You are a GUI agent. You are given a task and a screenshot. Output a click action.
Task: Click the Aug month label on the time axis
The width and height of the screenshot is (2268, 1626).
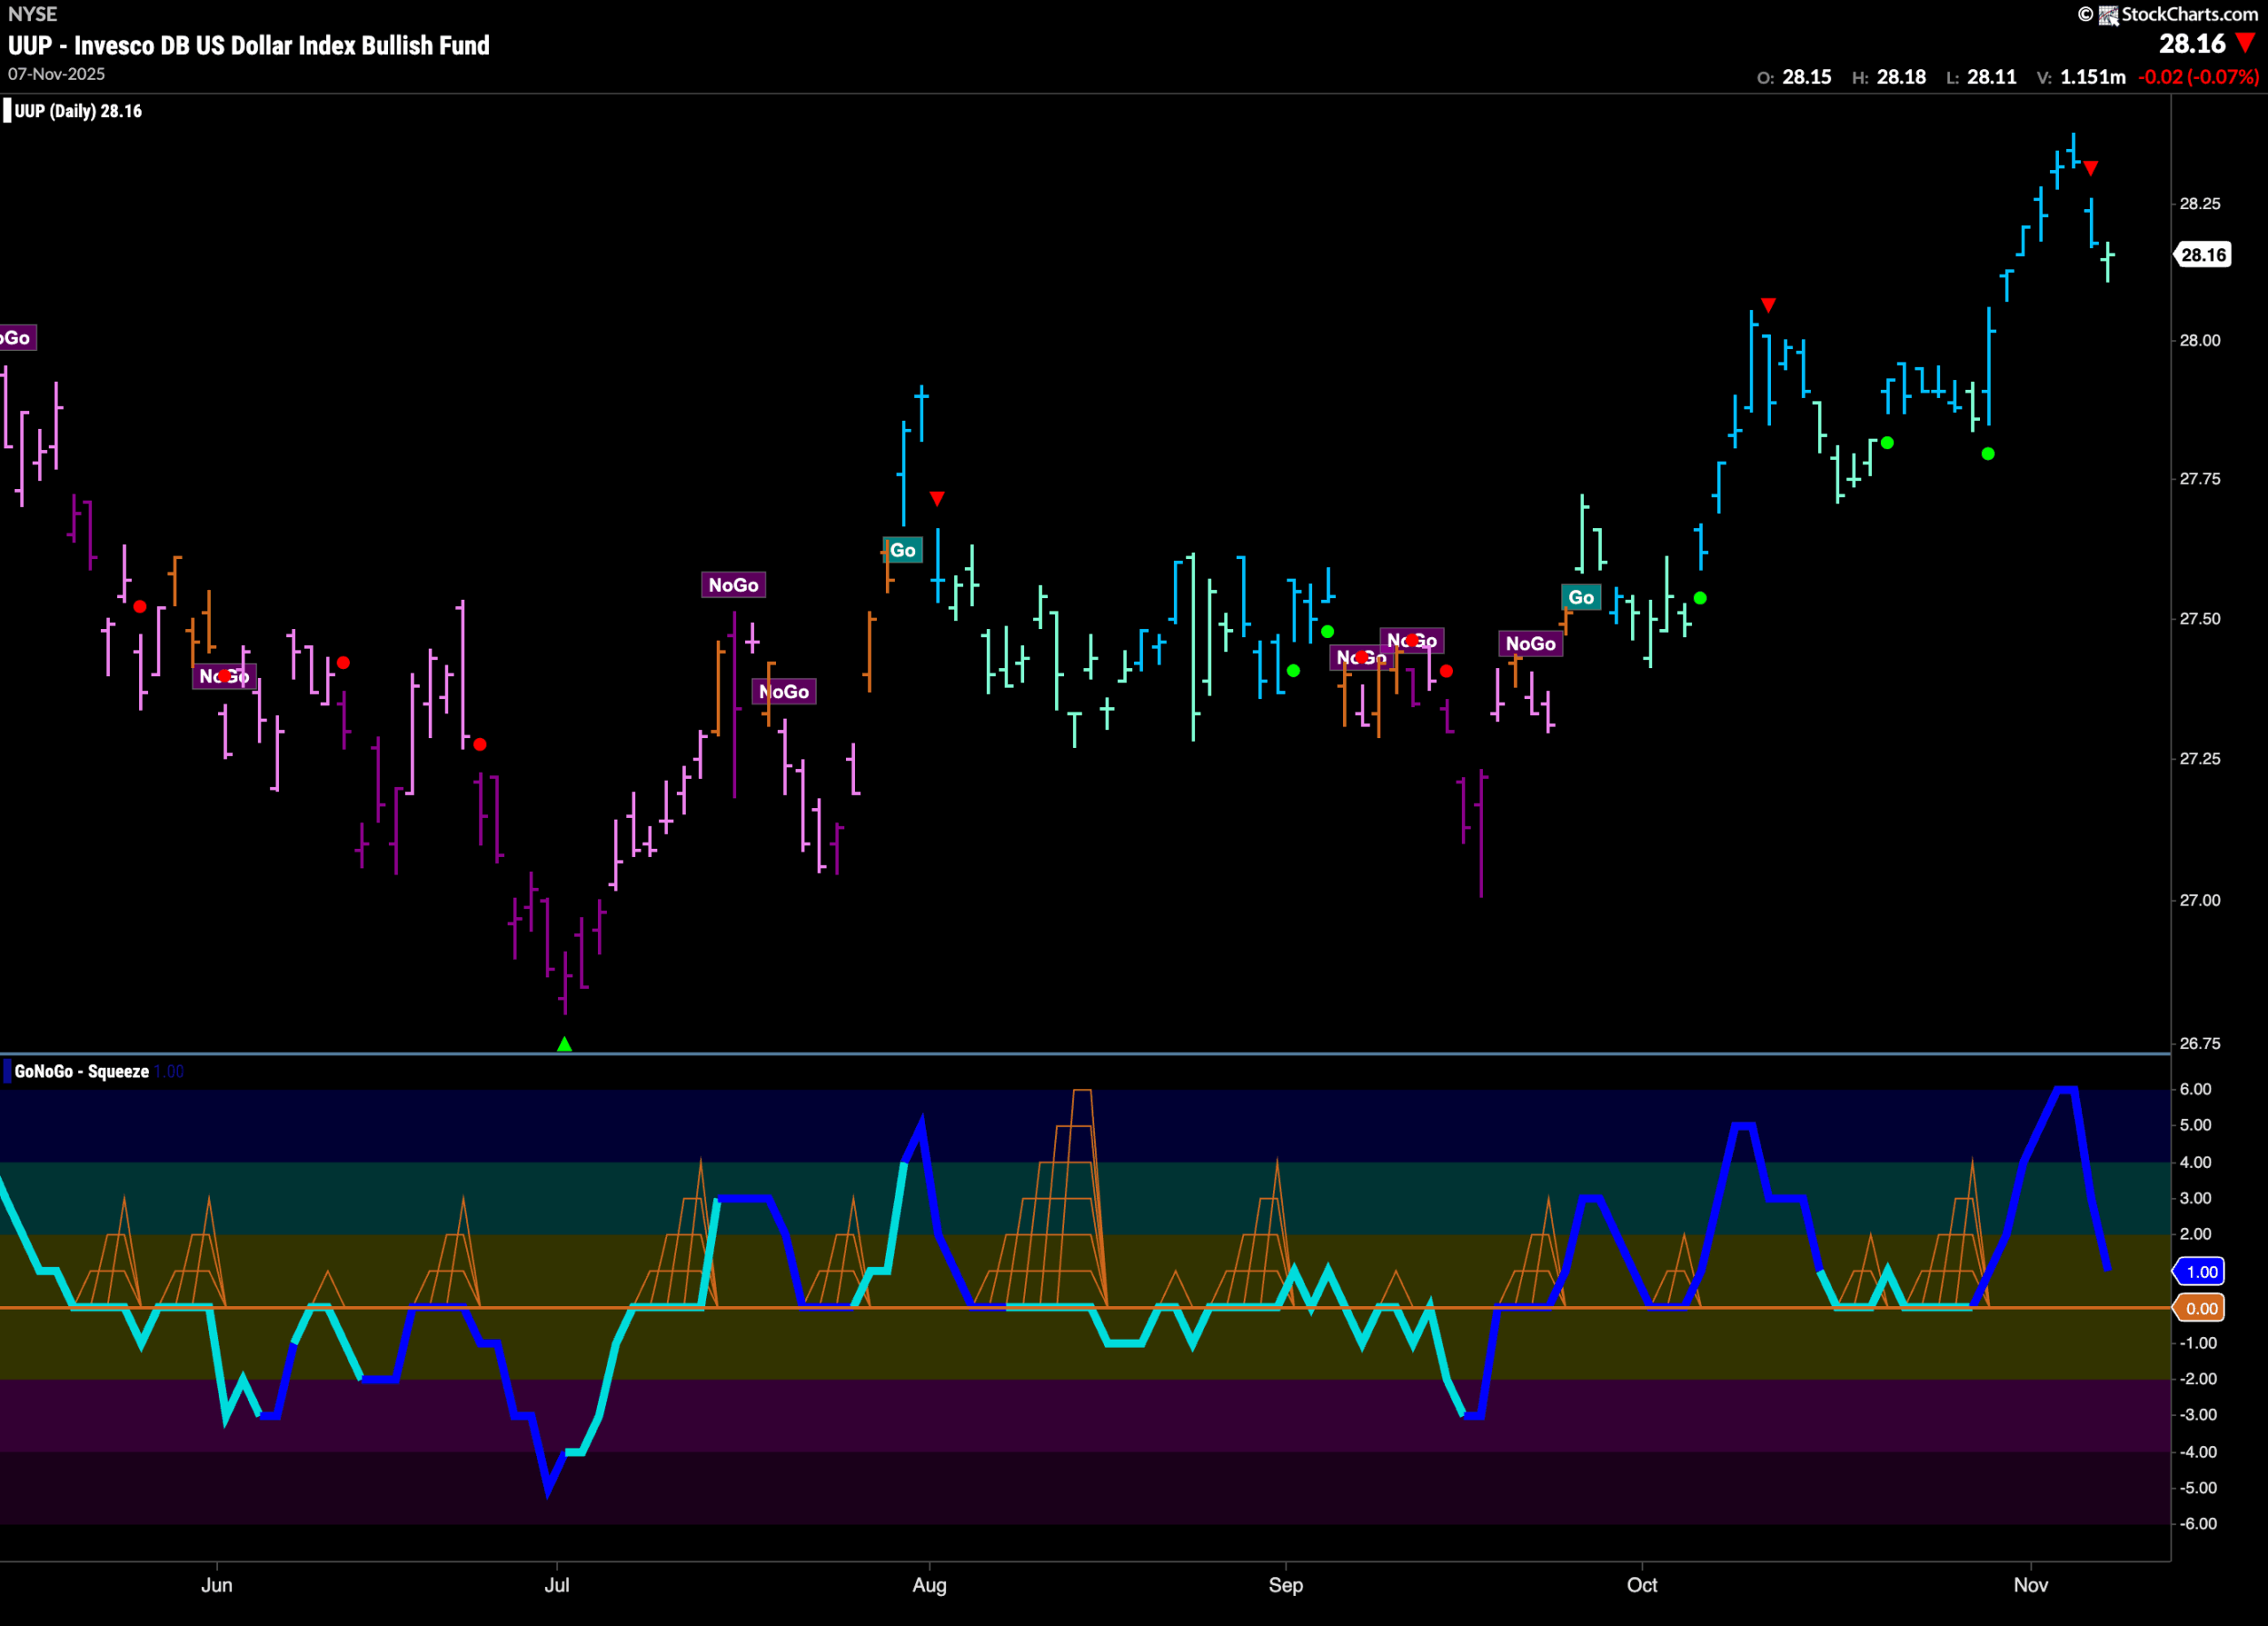[929, 1585]
